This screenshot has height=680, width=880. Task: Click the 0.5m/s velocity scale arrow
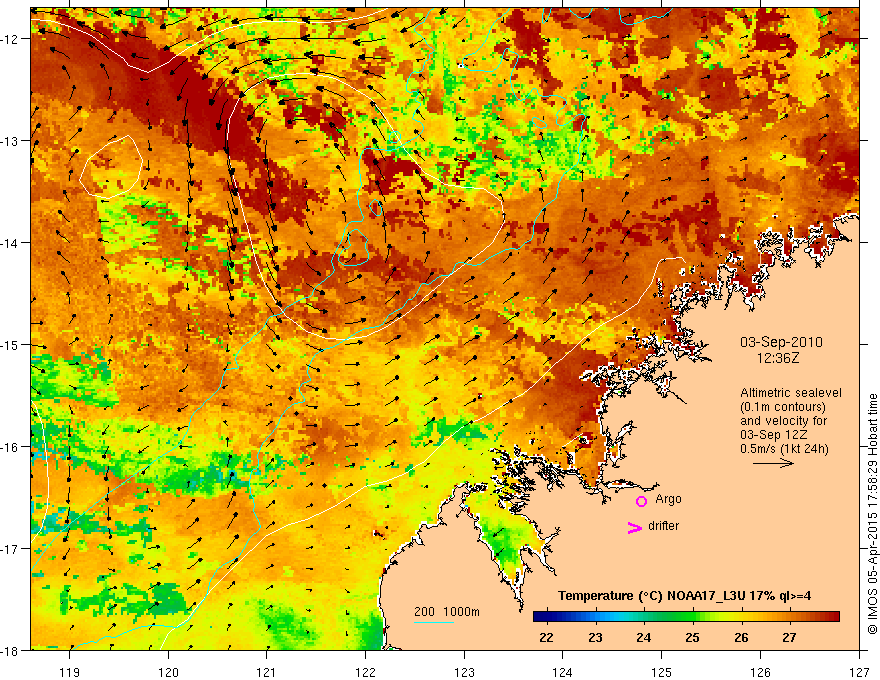pyautogui.click(x=773, y=463)
